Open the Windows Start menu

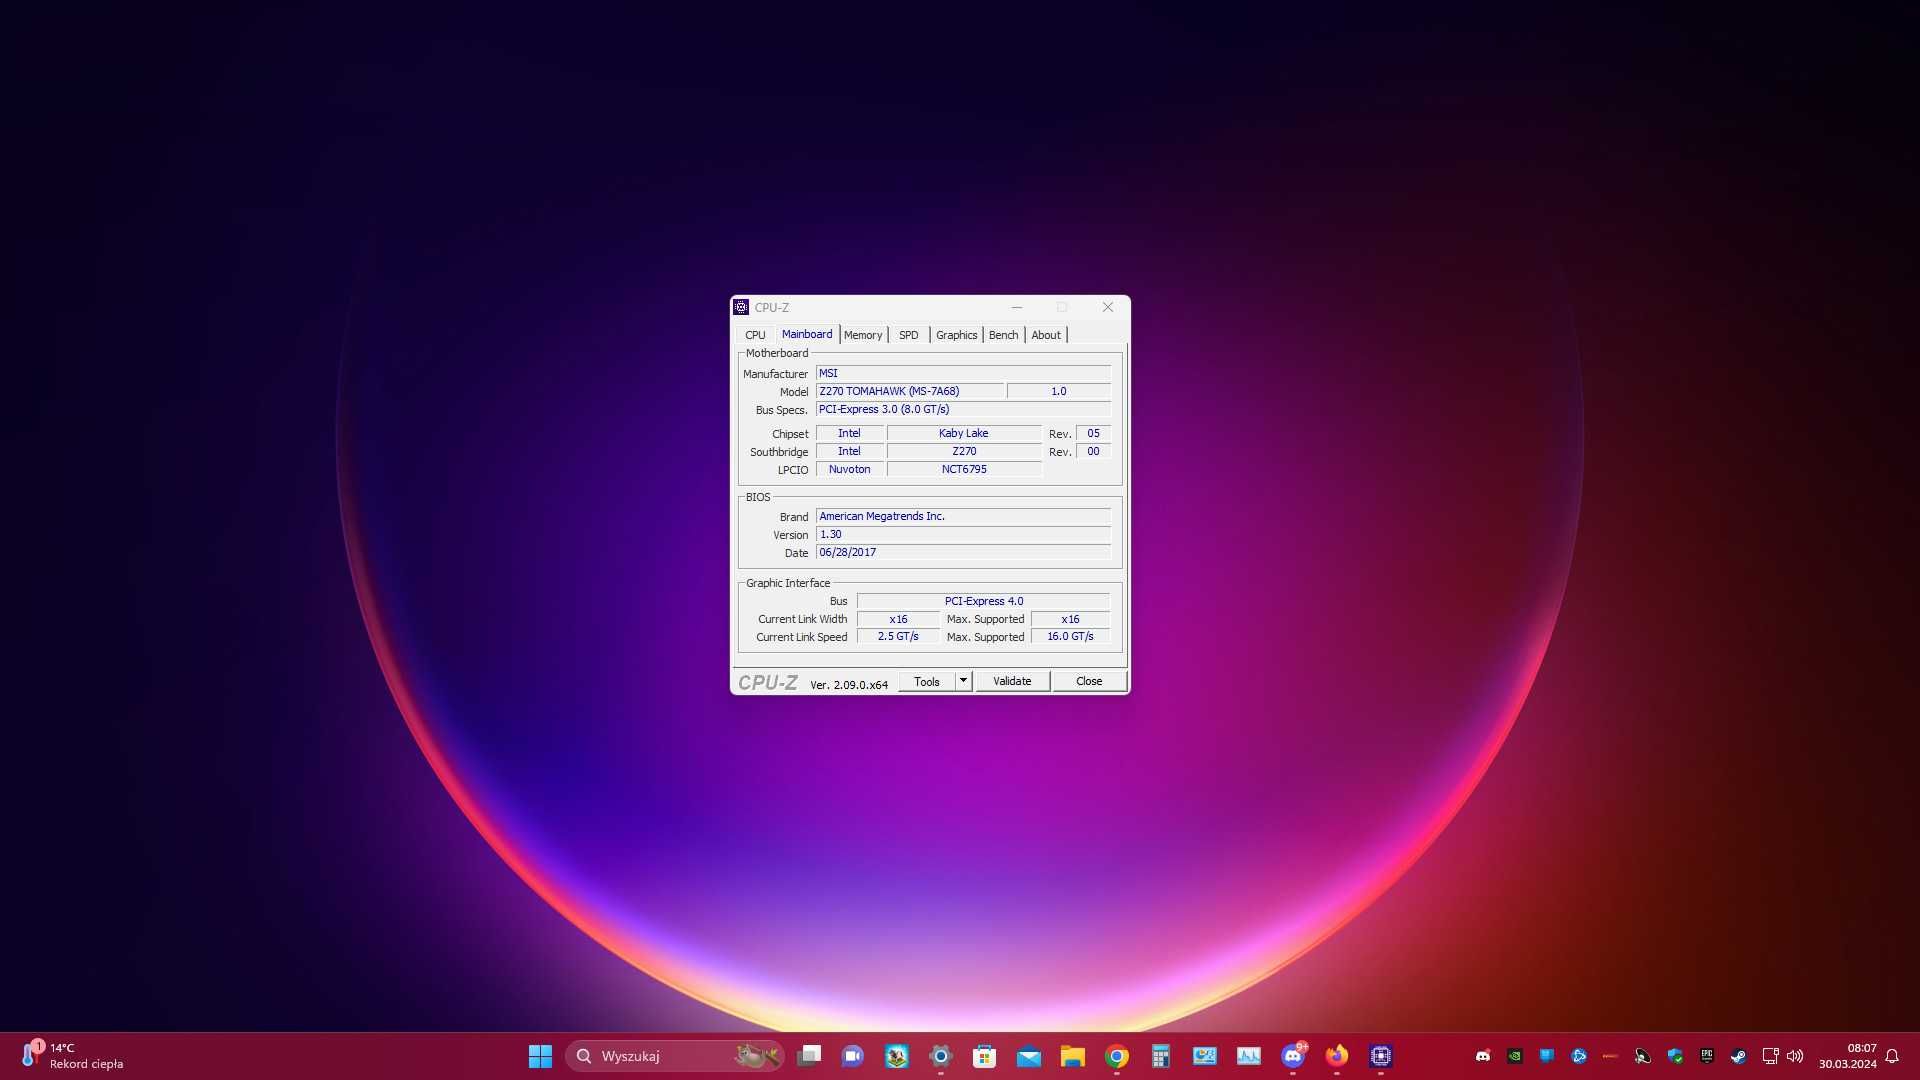pos(540,1056)
